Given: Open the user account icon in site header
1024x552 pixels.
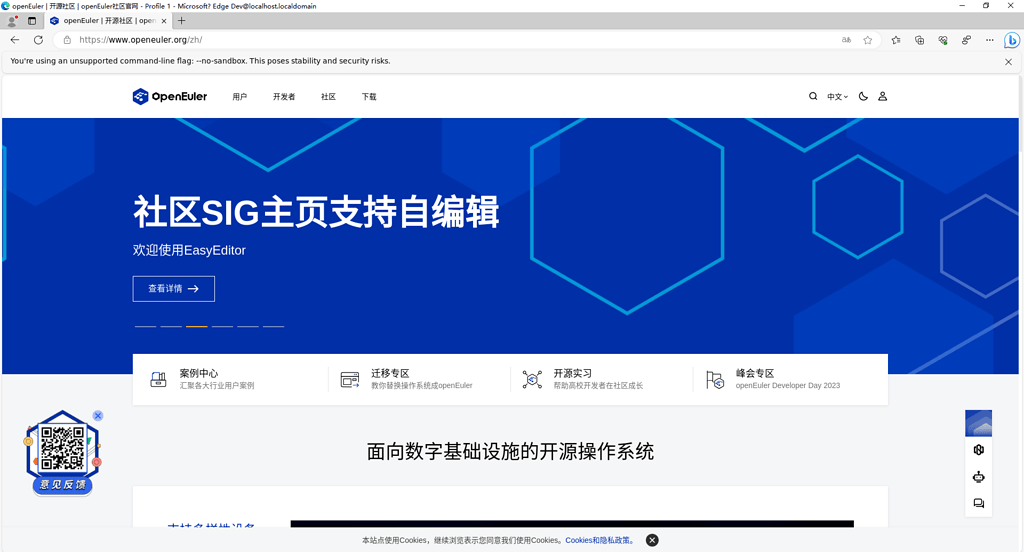Looking at the screenshot, I should pyautogui.click(x=882, y=97).
